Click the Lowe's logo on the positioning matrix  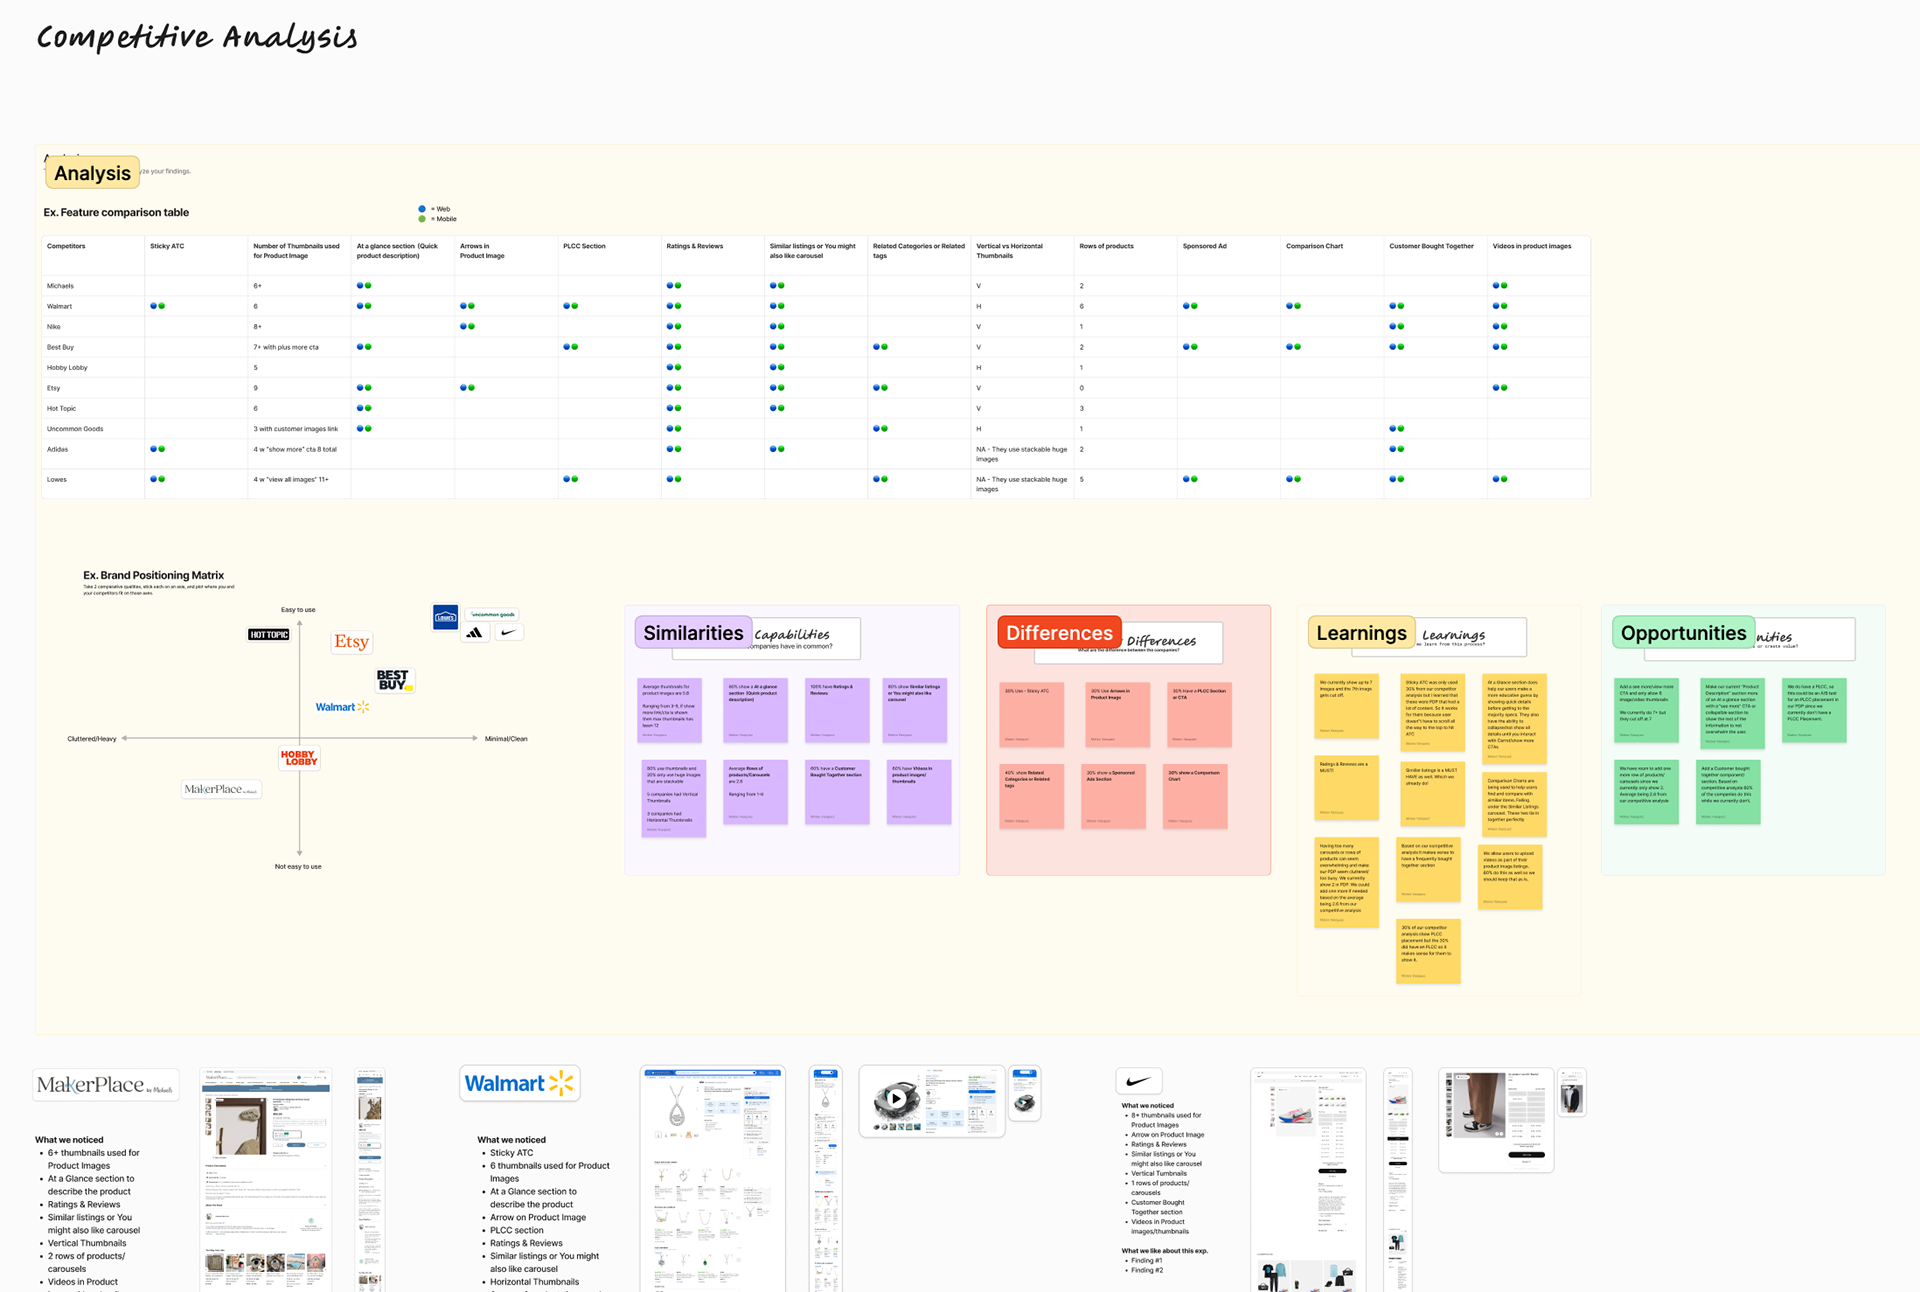[x=445, y=617]
